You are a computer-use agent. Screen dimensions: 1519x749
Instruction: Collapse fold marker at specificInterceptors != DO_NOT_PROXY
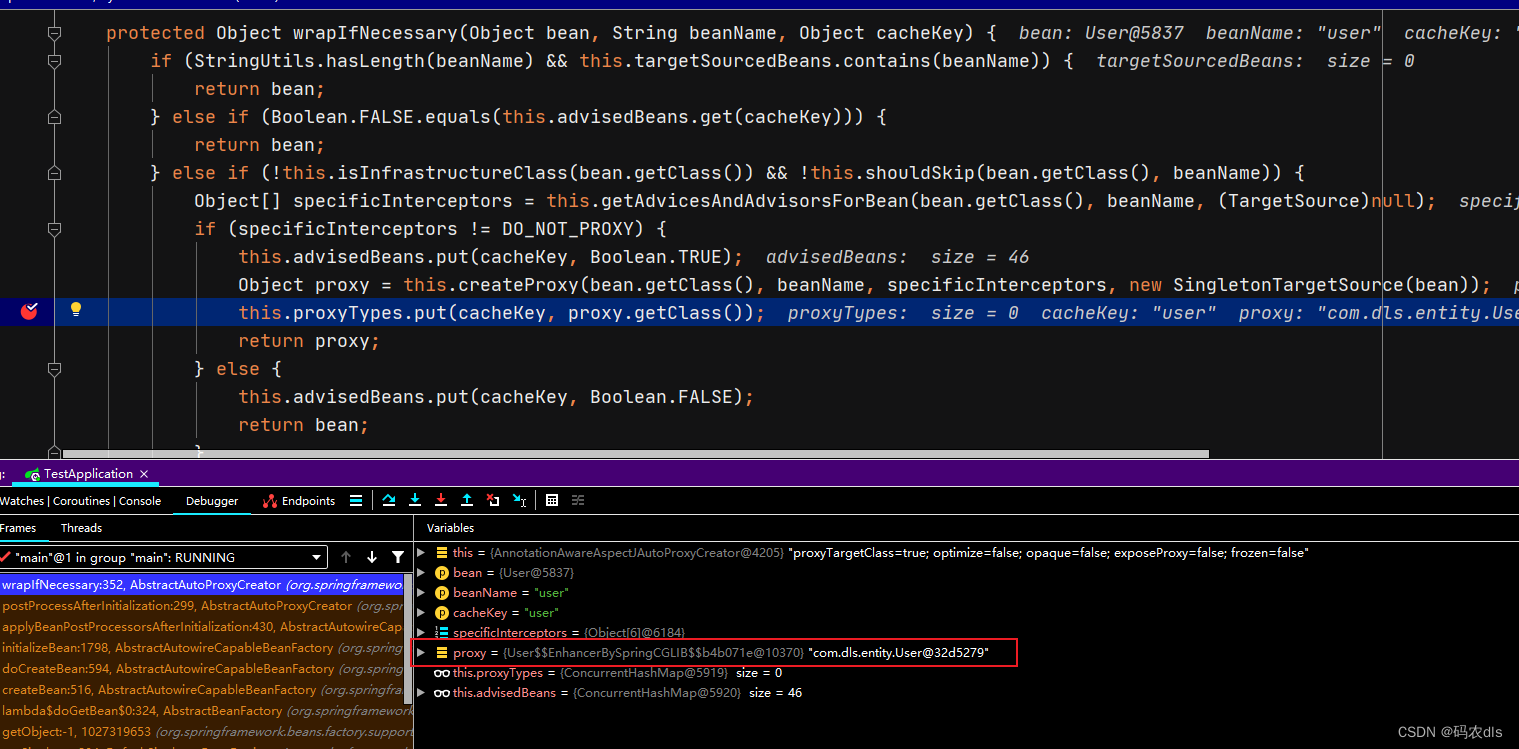tap(54, 229)
